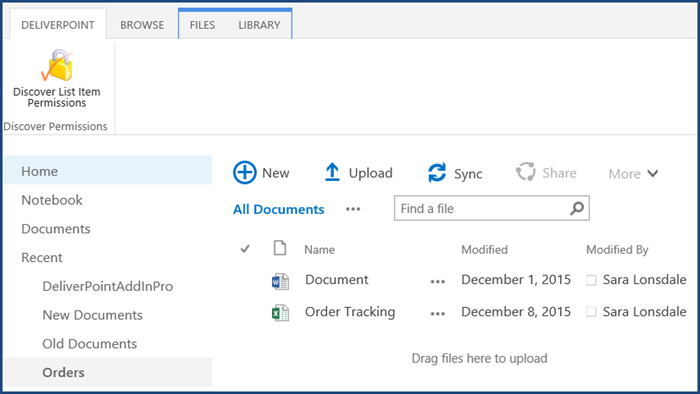The width and height of the screenshot is (700, 394).
Task: Click the Share circular icon
Action: 525,171
